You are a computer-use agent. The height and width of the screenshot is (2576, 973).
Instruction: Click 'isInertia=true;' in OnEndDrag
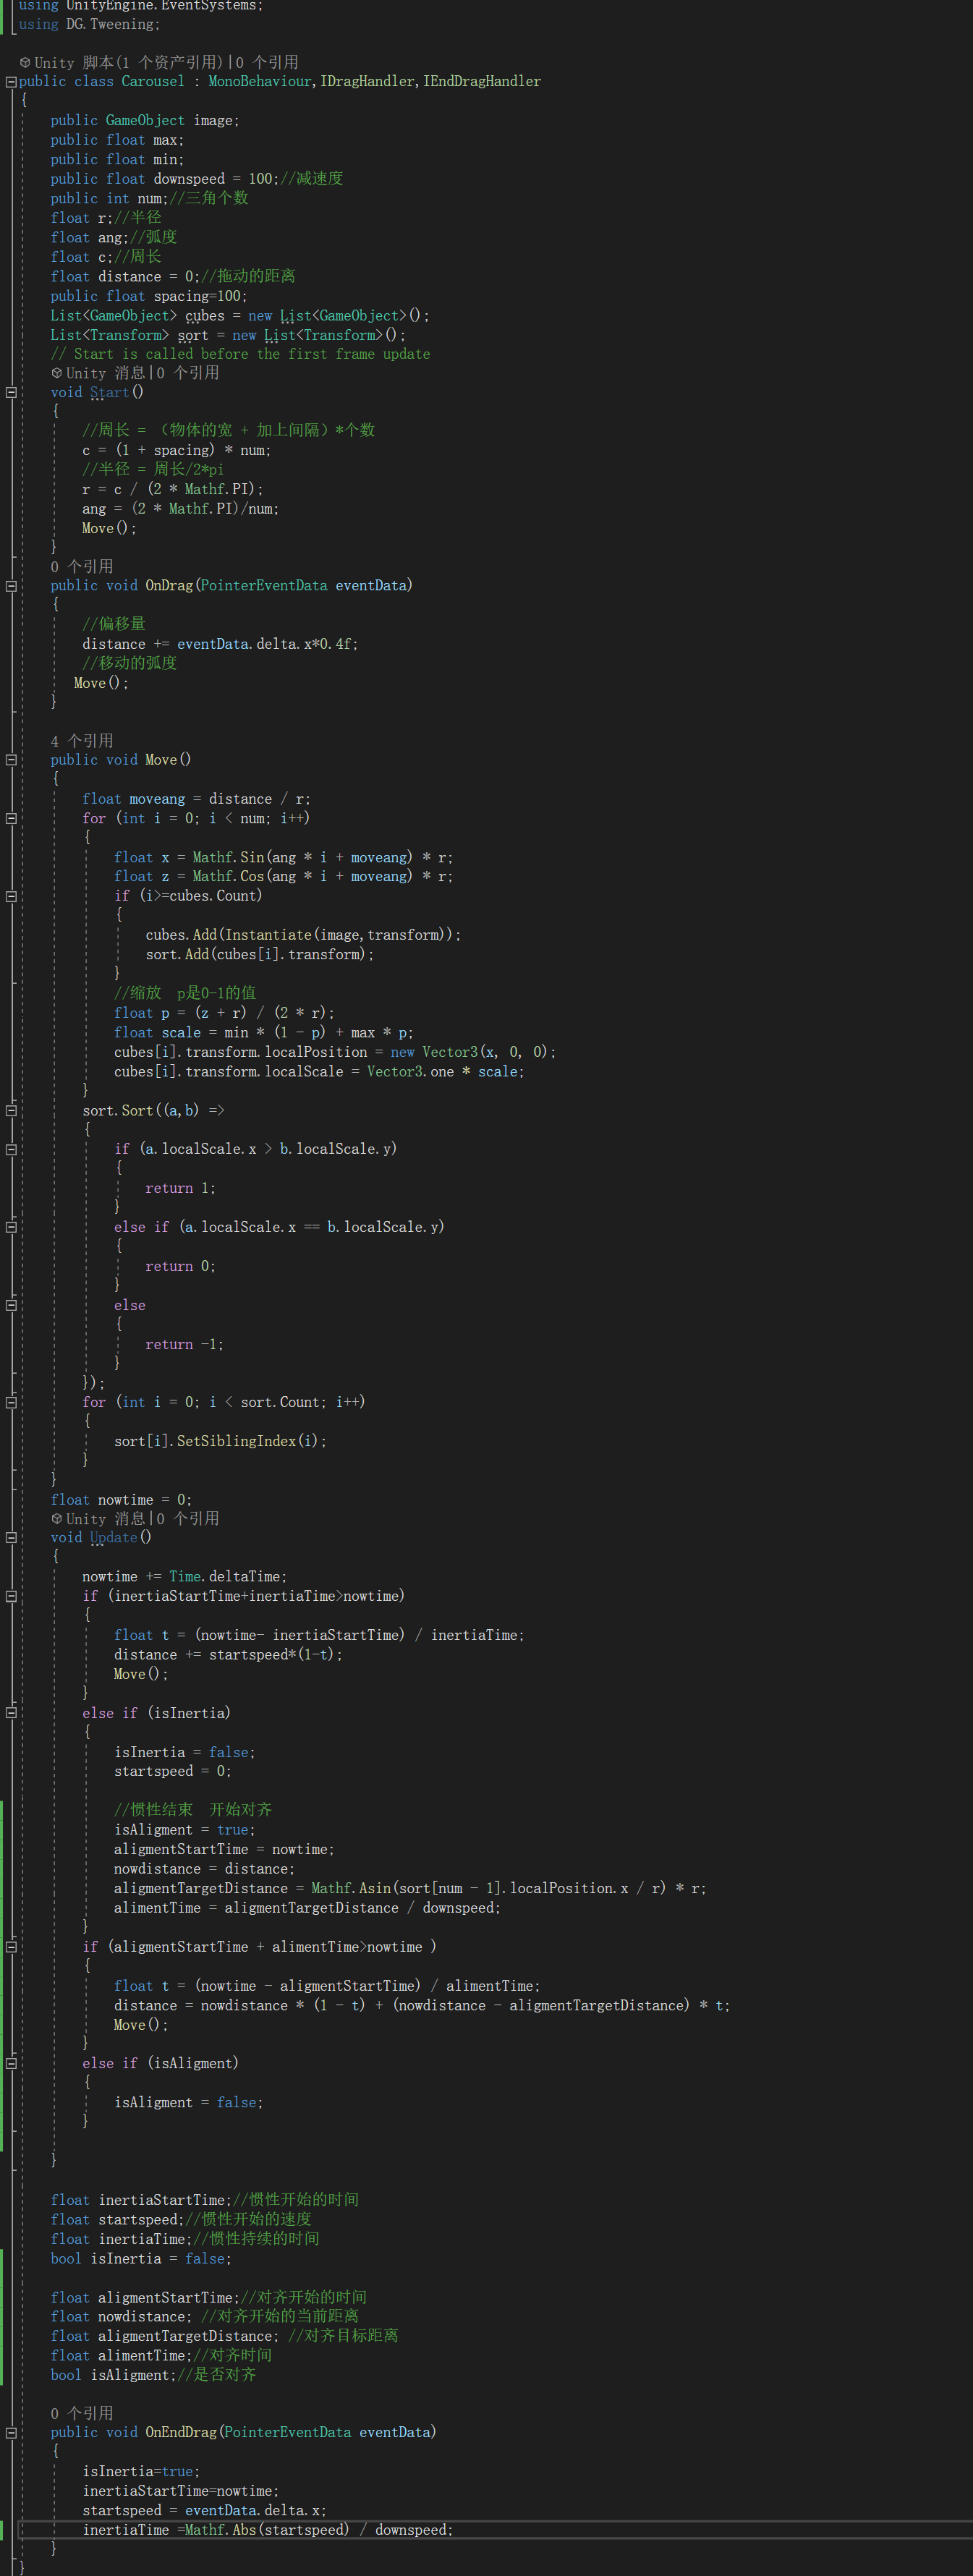coord(141,2471)
